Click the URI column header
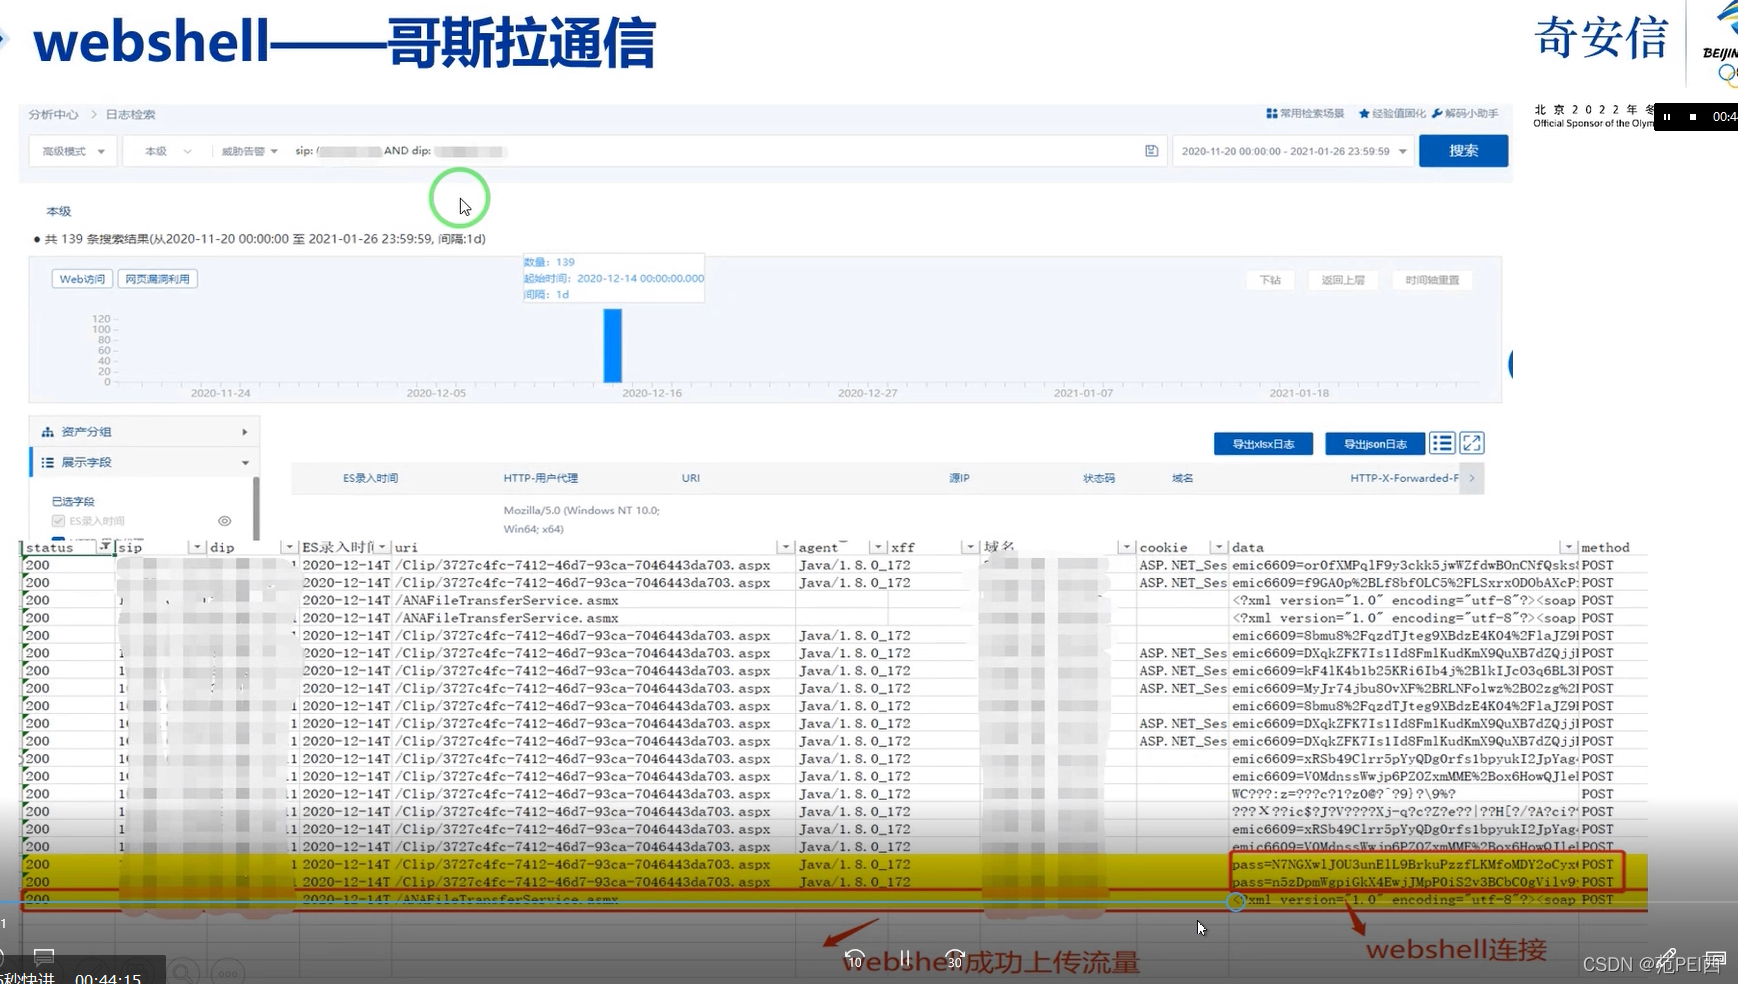The height and width of the screenshot is (984, 1738). (x=690, y=478)
